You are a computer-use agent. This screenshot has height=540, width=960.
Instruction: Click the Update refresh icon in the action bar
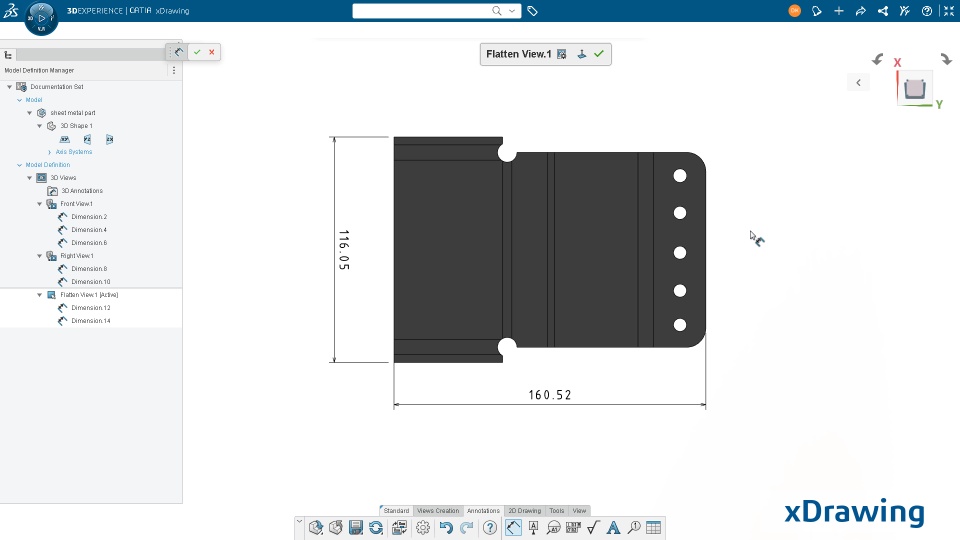click(376, 527)
